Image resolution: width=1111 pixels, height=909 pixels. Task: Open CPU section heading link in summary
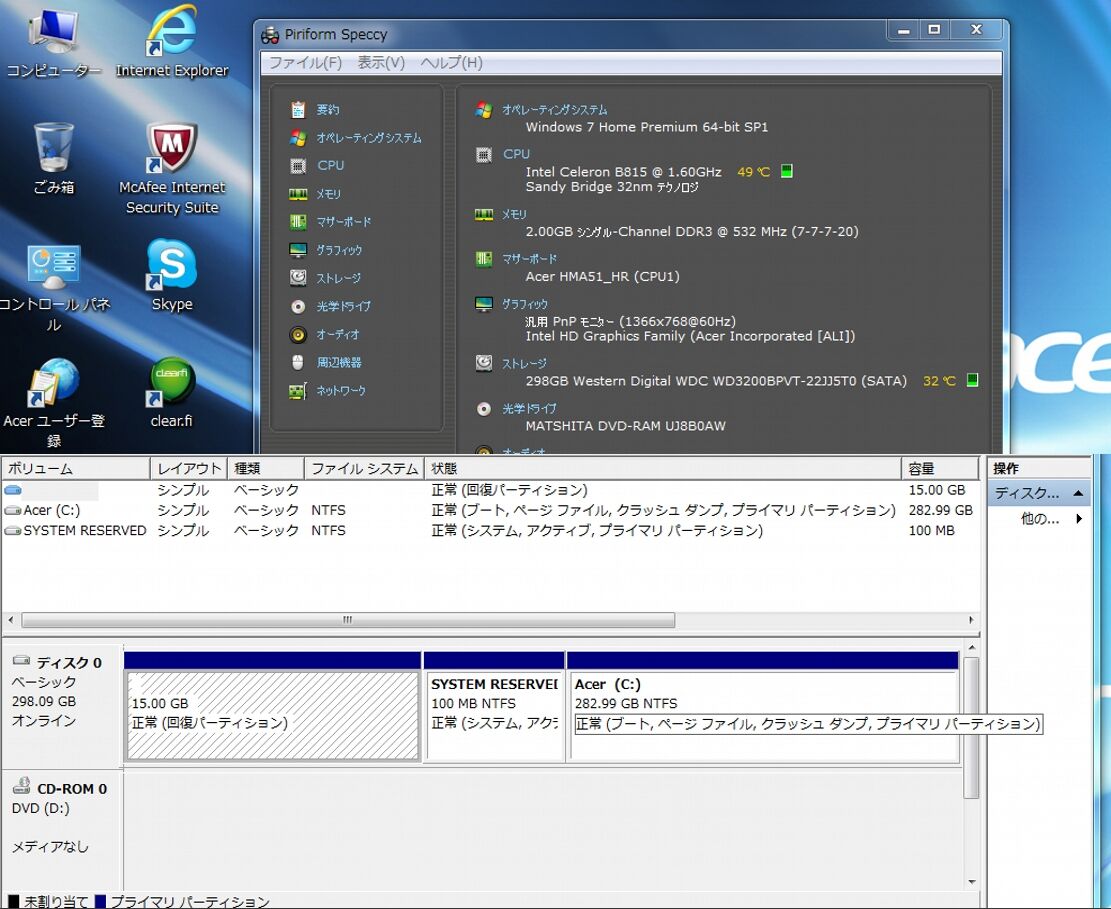(517, 154)
